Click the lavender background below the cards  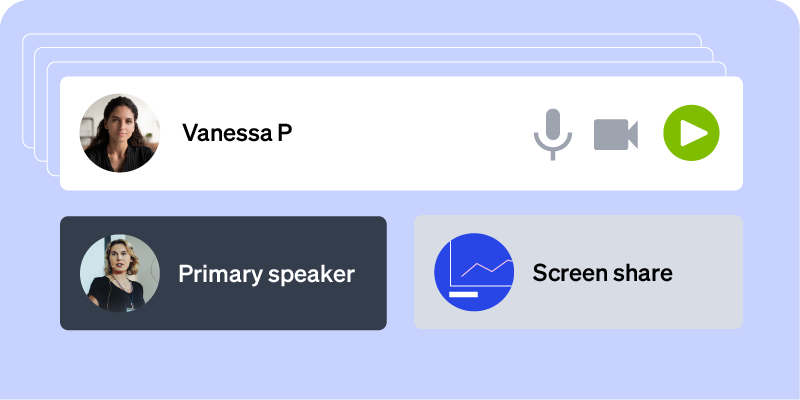point(400,365)
